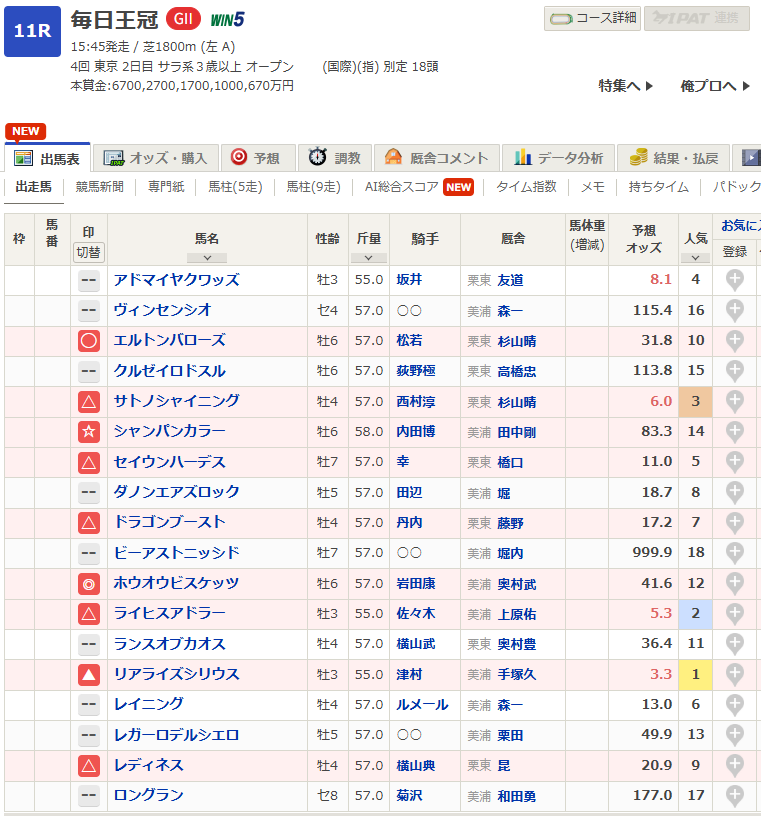
Task: Open jockey page for ルメール
Action: [x=422, y=705]
